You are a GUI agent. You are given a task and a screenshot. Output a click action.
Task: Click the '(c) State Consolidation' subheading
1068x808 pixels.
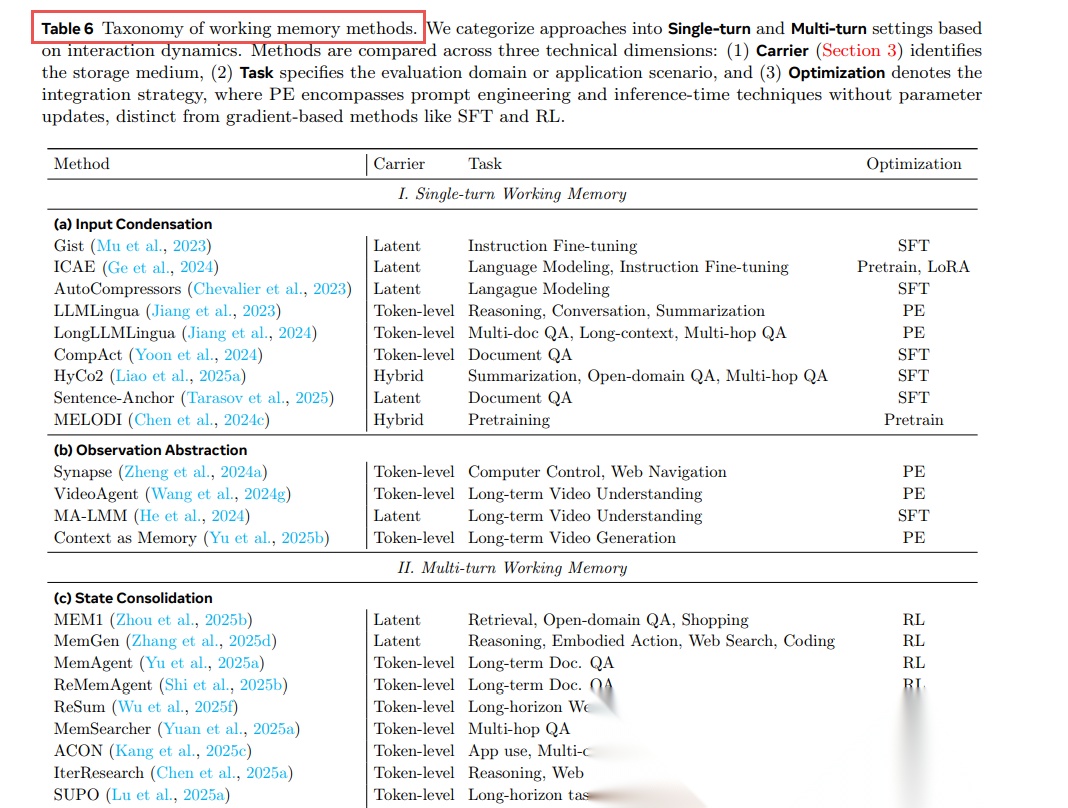click(x=133, y=598)
